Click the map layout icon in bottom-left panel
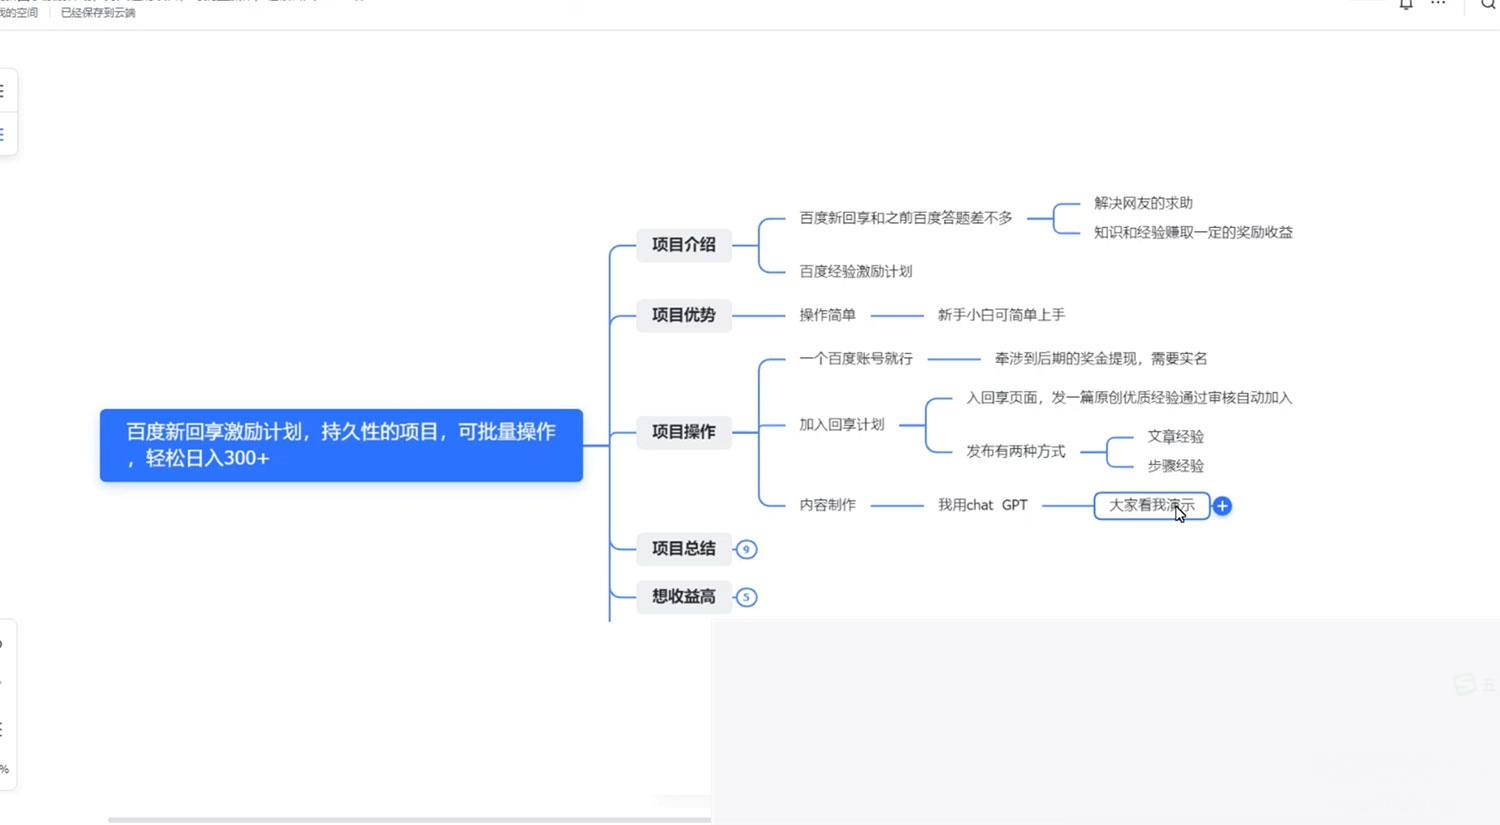The width and height of the screenshot is (1500, 825). point(4,730)
